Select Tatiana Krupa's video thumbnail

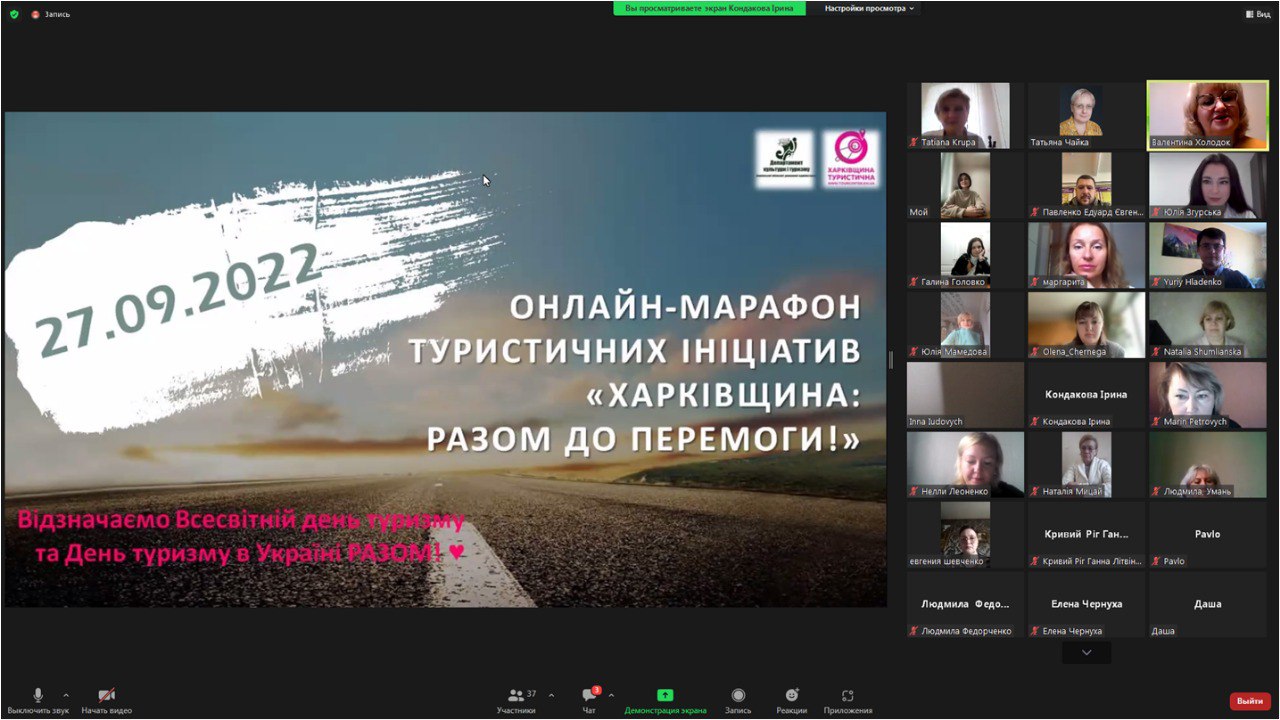pyautogui.click(x=965, y=115)
